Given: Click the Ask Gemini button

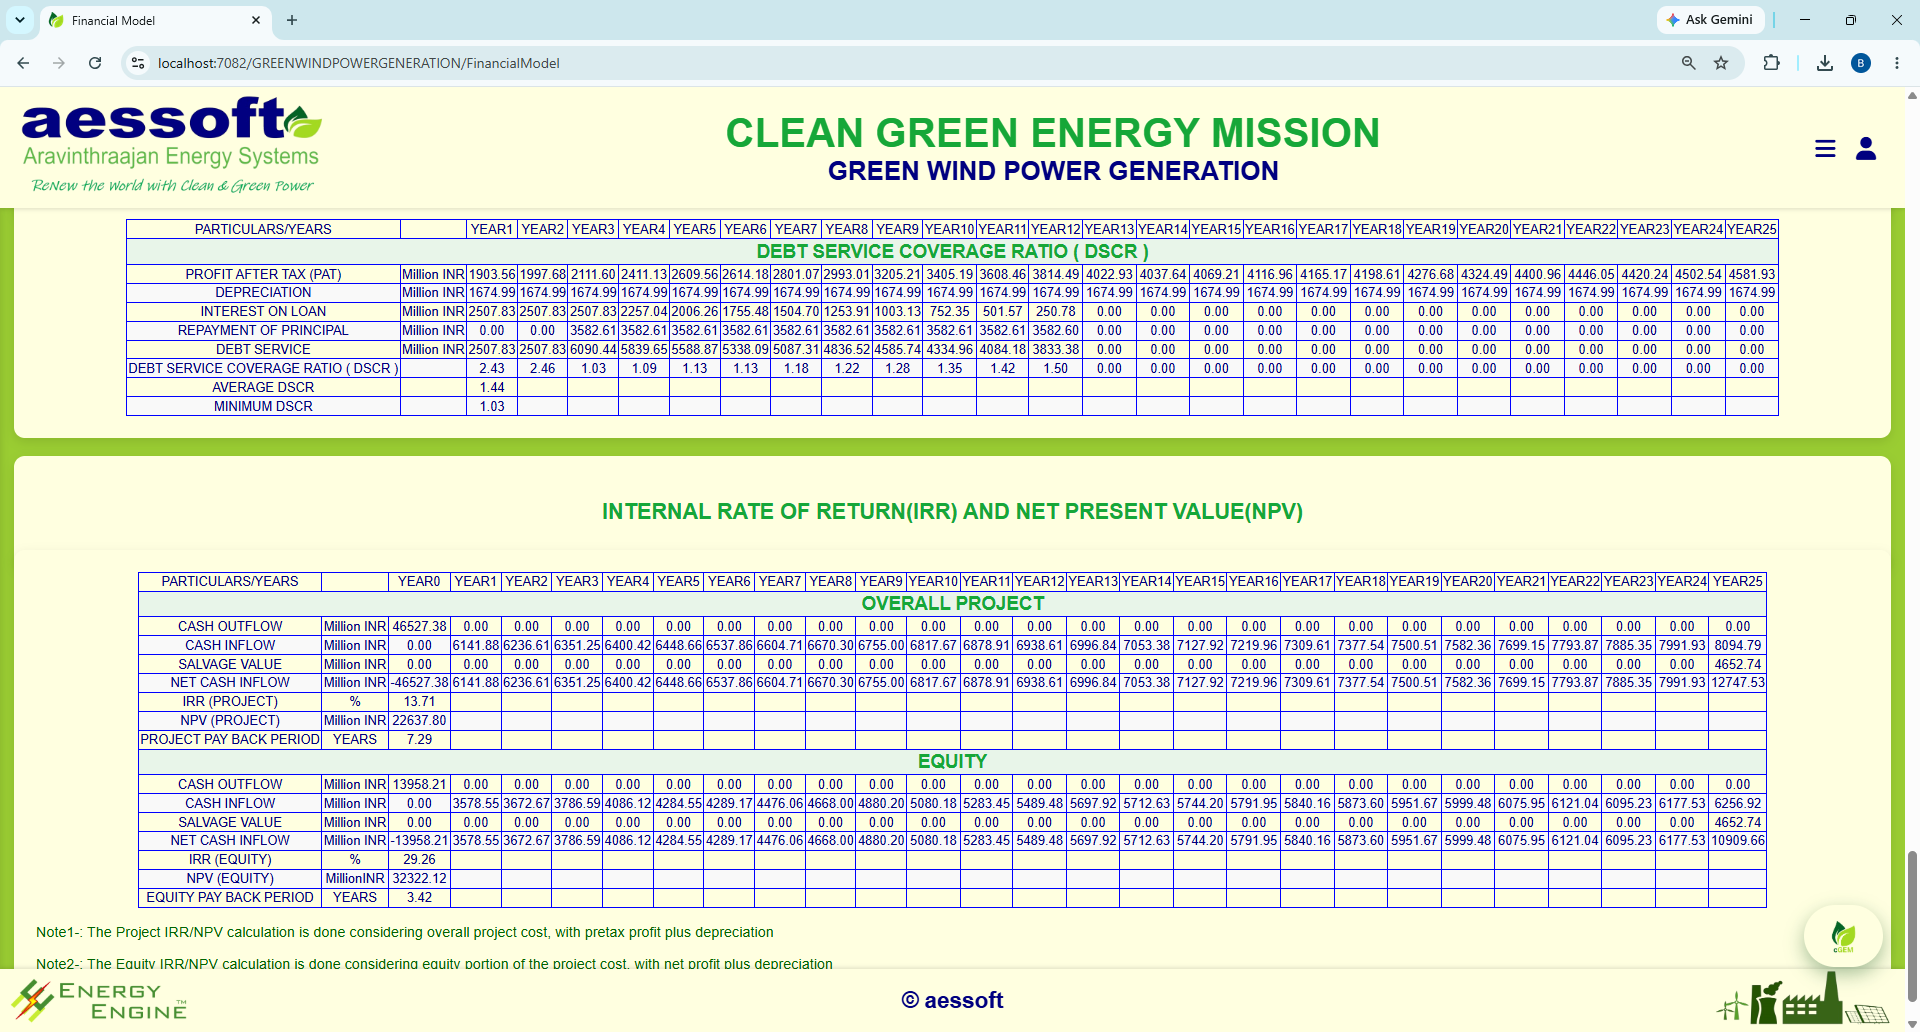Looking at the screenshot, I should tap(1710, 20).
